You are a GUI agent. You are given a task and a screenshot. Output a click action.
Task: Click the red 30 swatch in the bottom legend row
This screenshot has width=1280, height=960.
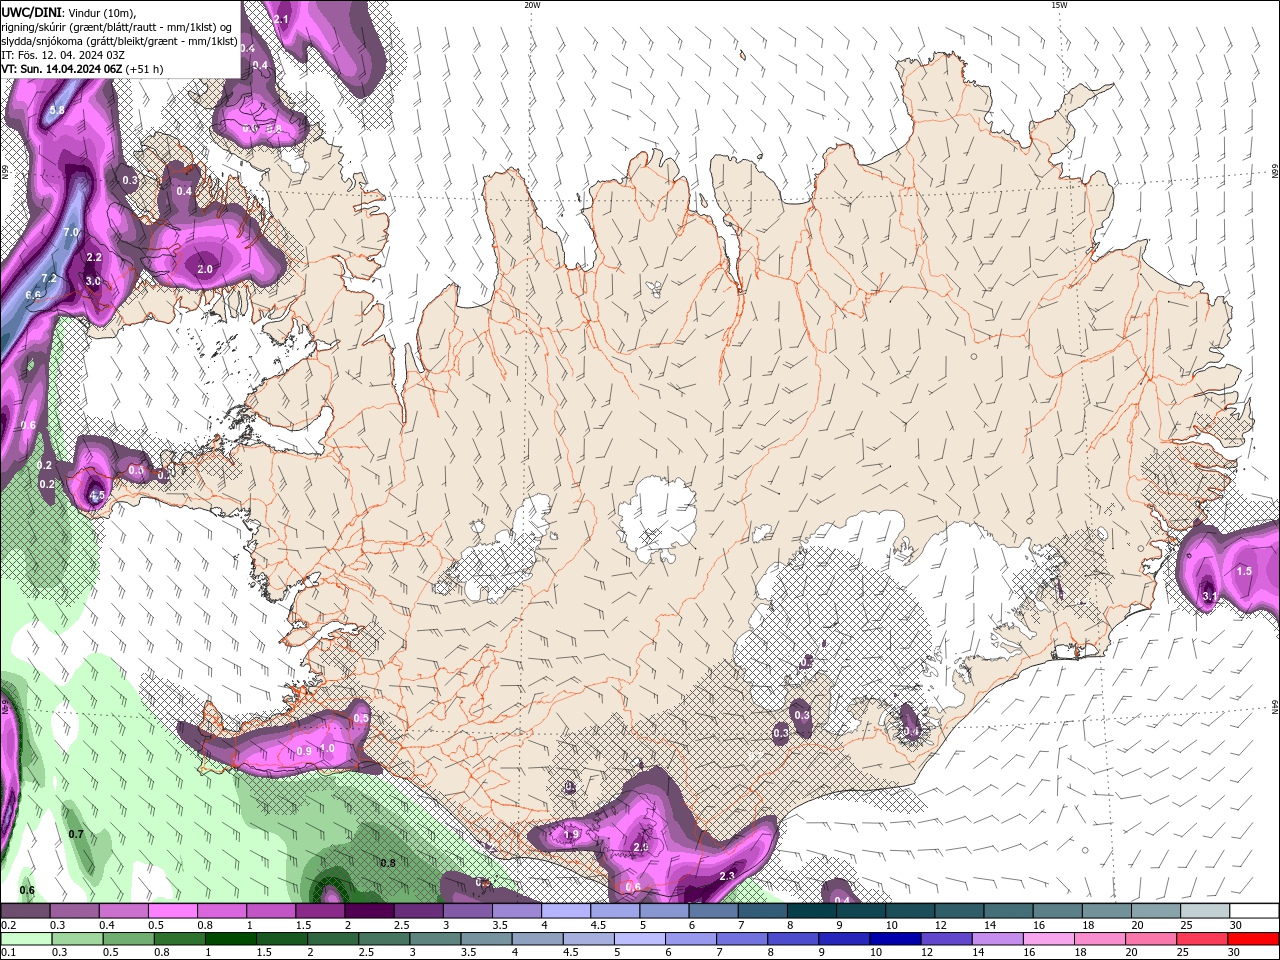[x=1253, y=939]
